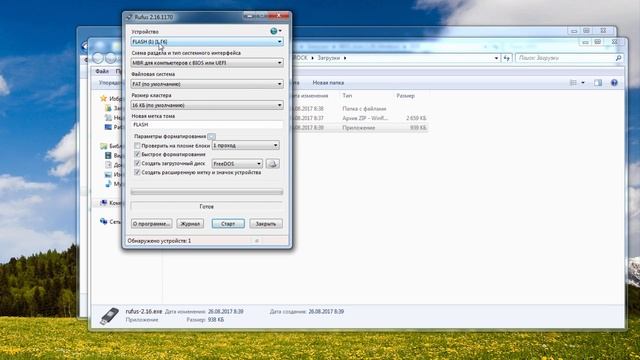Open the '1 проход' passes dropdown
Image resolution: width=640 pixels, height=360 pixels.
point(245,145)
